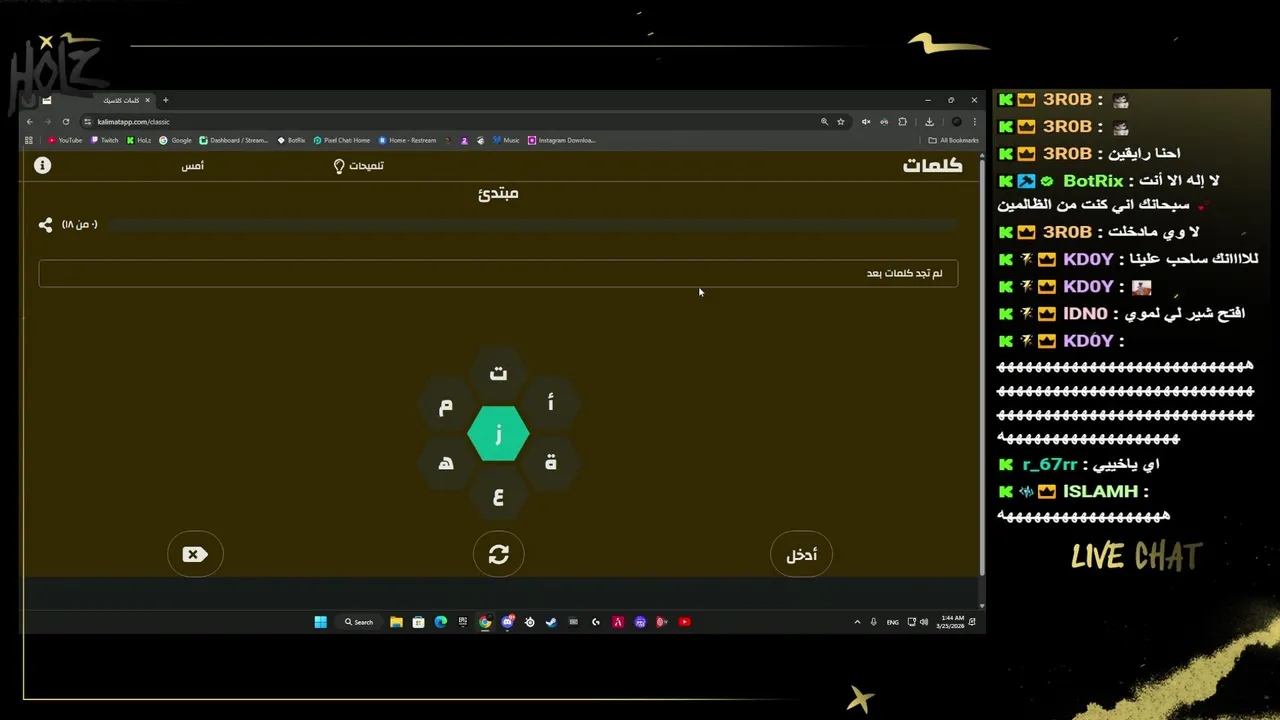Show hidden system tray icons
Screen dimensions: 1280x720
point(857,622)
